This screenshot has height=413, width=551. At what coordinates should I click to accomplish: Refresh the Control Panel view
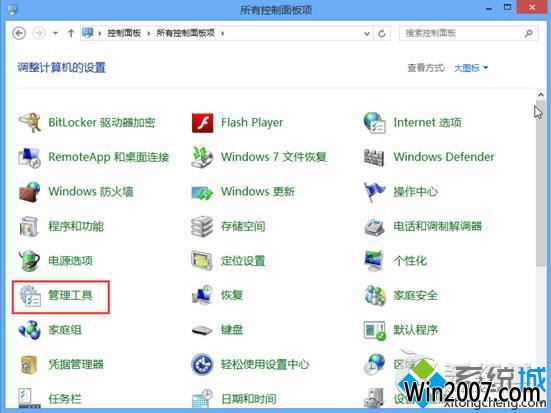[x=382, y=34]
